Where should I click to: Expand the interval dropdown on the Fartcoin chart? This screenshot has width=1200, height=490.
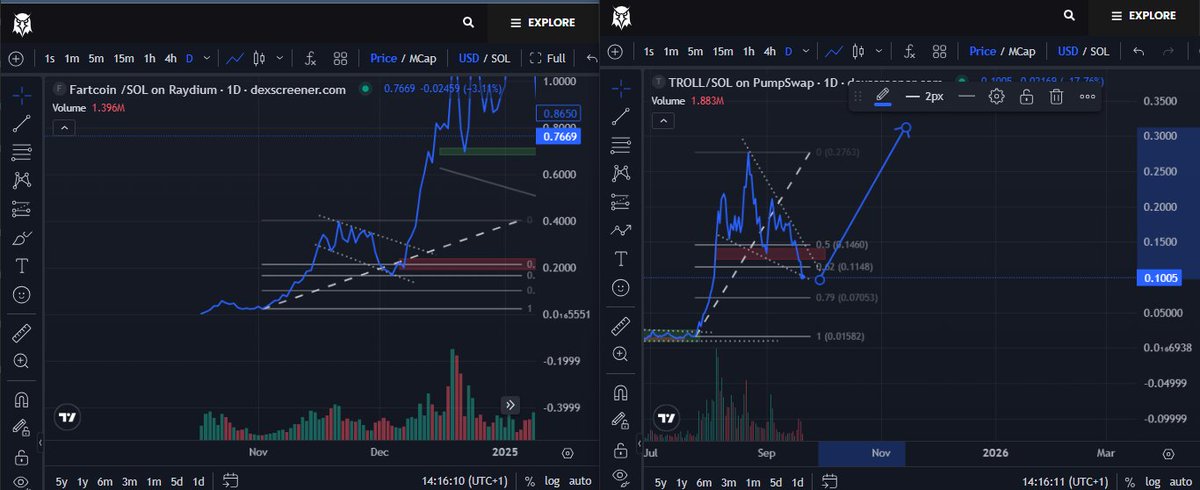click(x=207, y=58)
